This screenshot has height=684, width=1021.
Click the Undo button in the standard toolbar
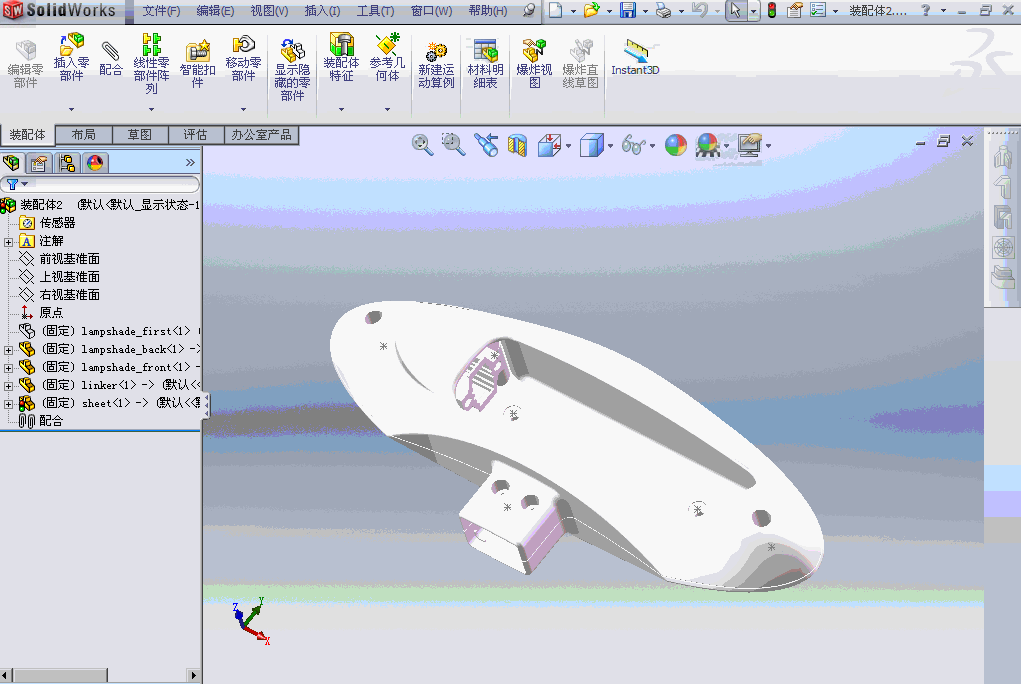click(x=696, y=11)
